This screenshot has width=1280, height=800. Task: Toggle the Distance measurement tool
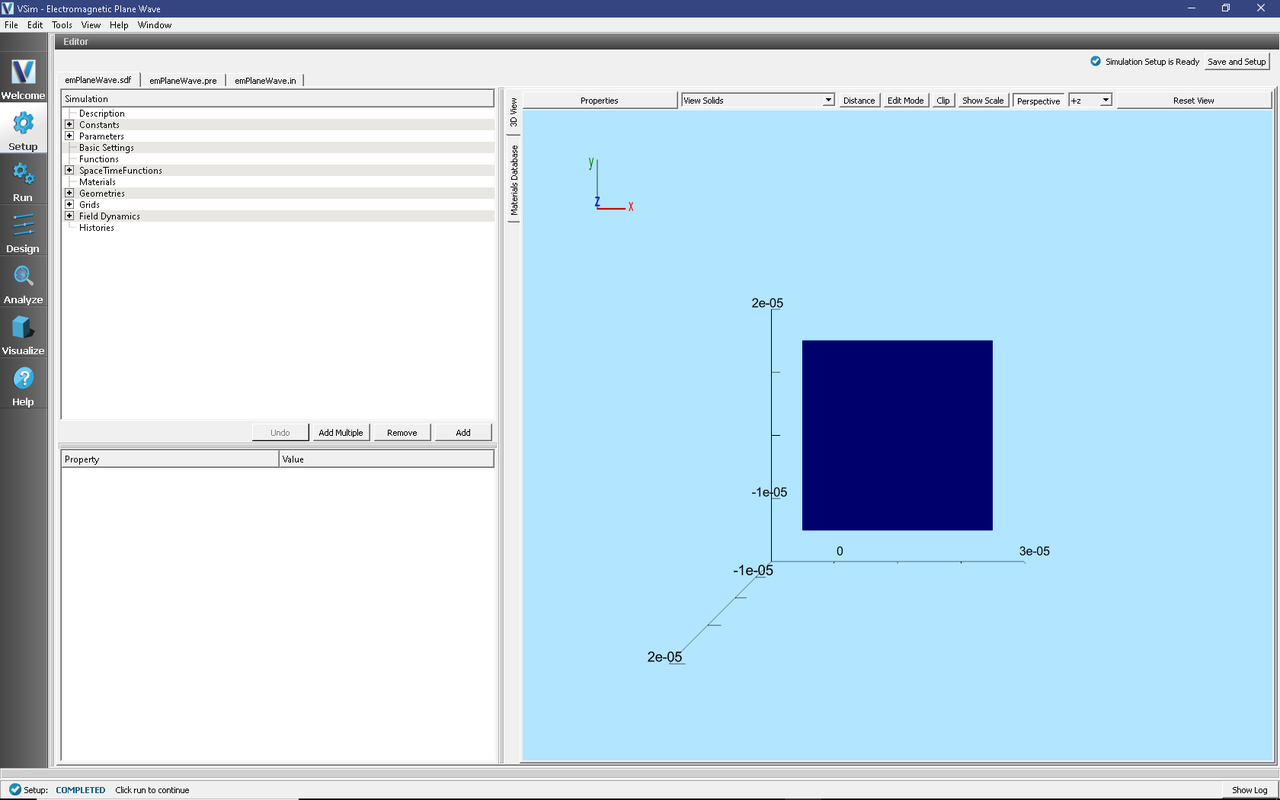tap(858, 100)
